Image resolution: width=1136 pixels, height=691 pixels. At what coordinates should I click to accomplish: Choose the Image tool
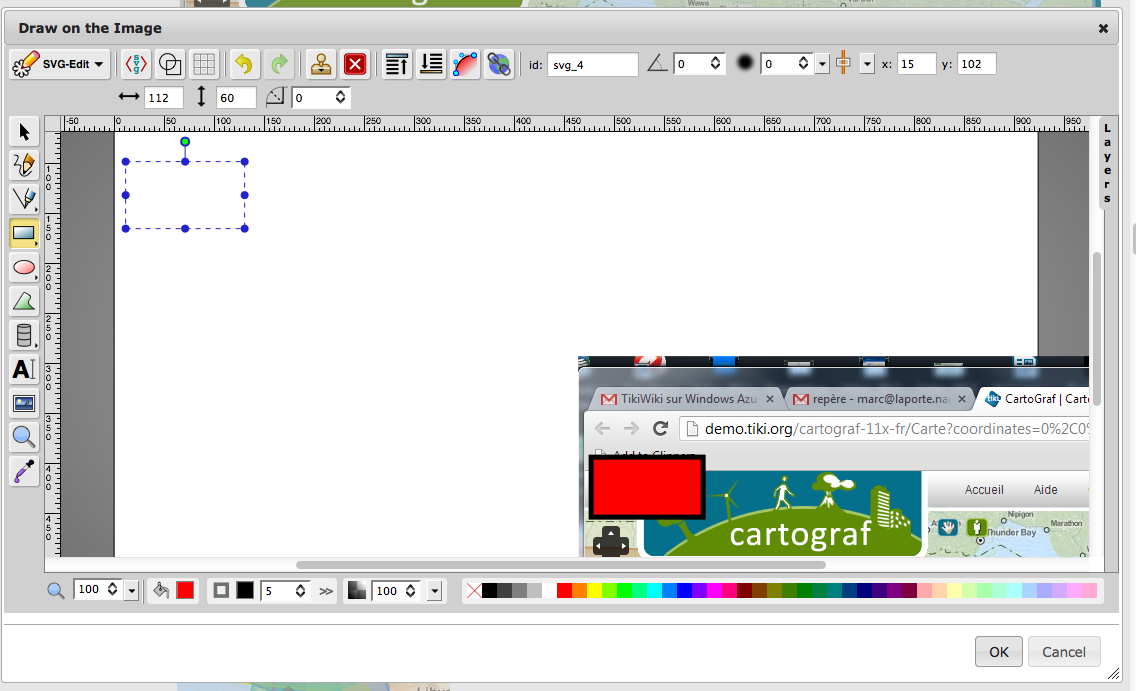[24, 403]
